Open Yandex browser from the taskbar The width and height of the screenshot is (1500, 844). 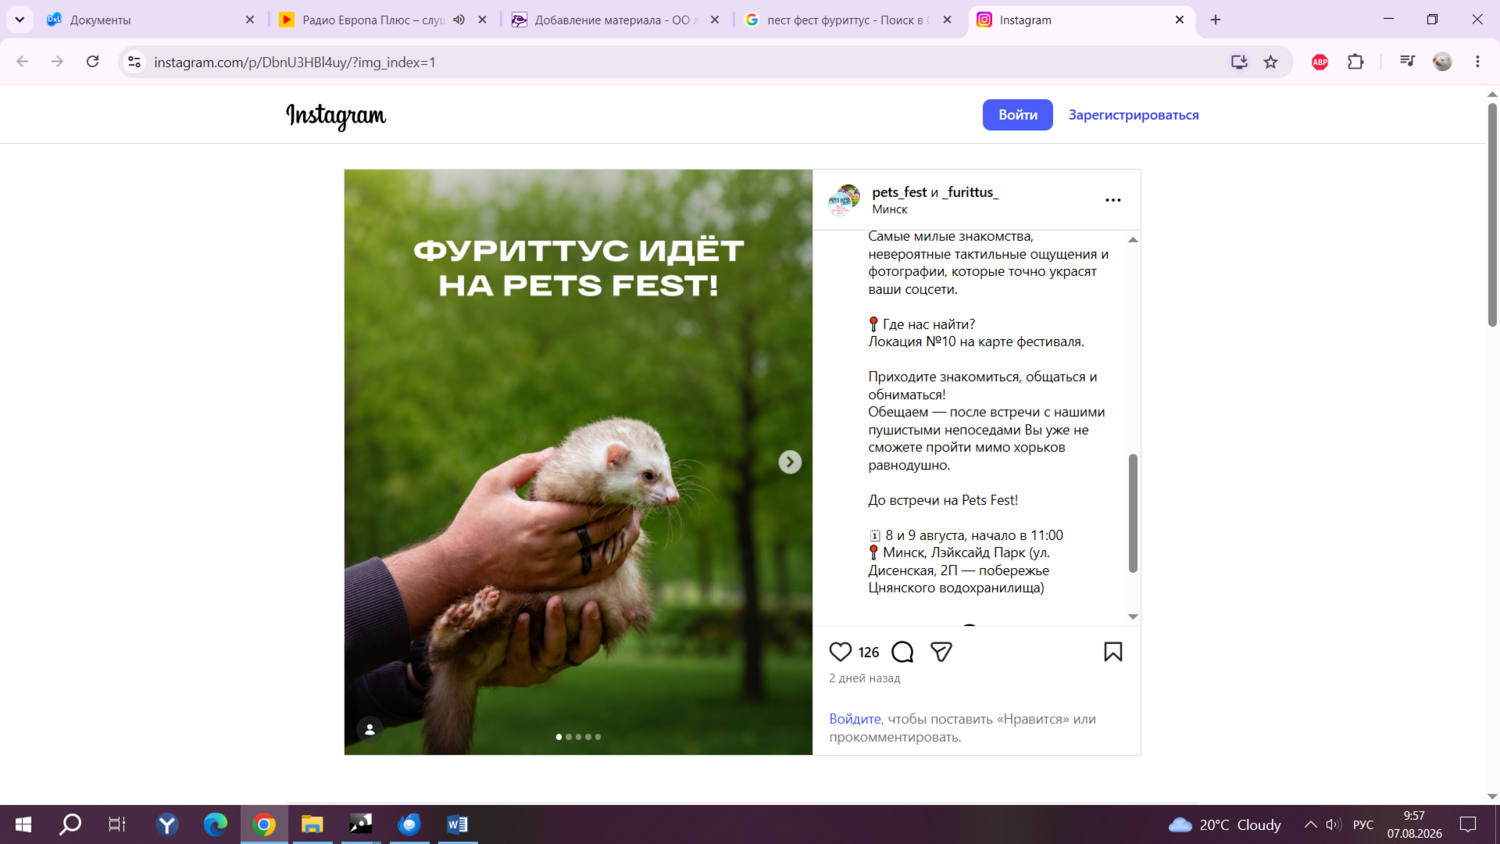click(x=167, y=824)
